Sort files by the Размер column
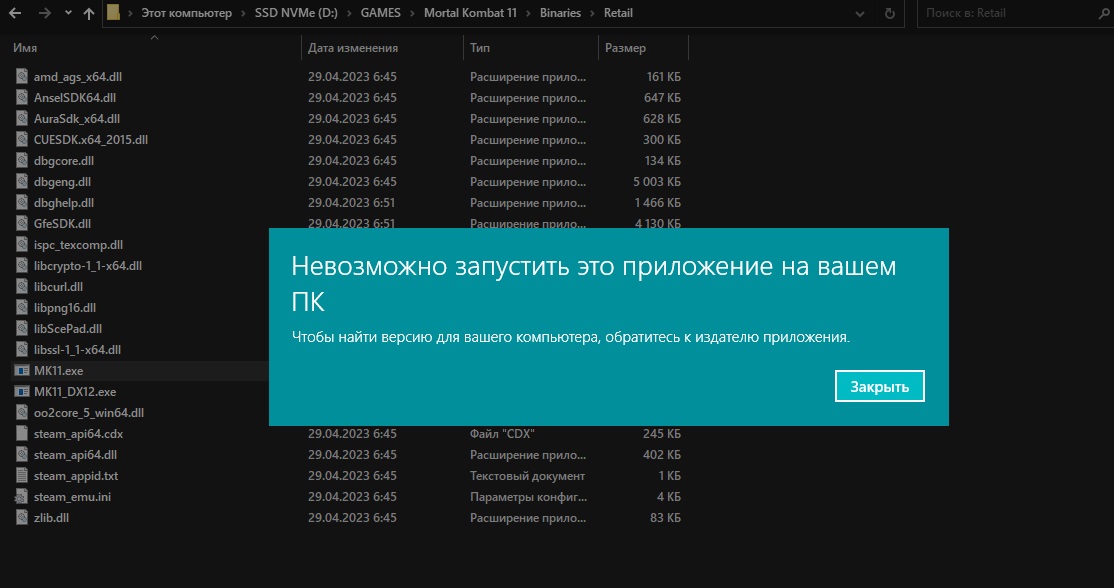The image size is (1114, 588). [625, 48]
